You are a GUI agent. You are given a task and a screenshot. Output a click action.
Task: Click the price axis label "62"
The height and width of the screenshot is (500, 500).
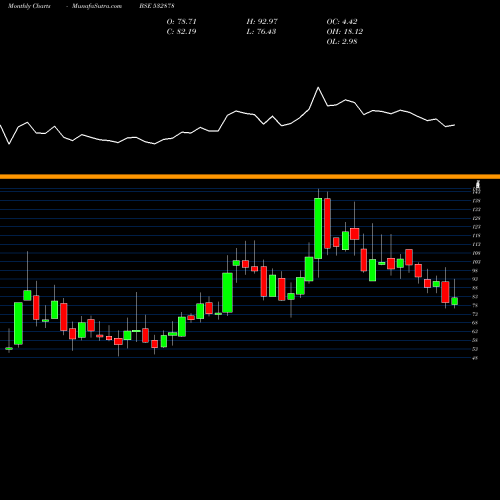[x=476, y=331]
